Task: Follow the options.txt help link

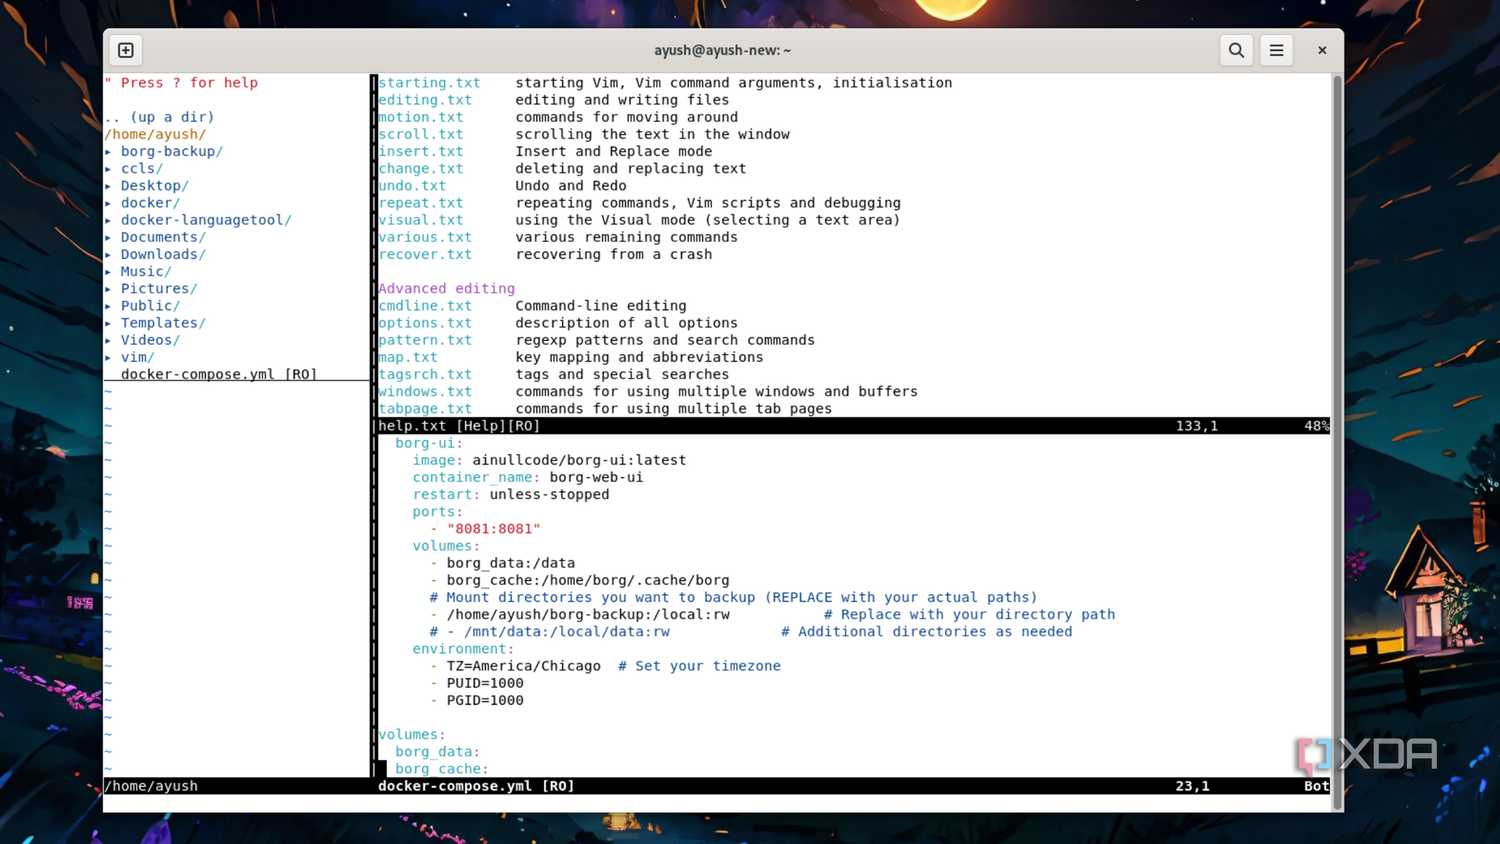Action: pos(425,323)
